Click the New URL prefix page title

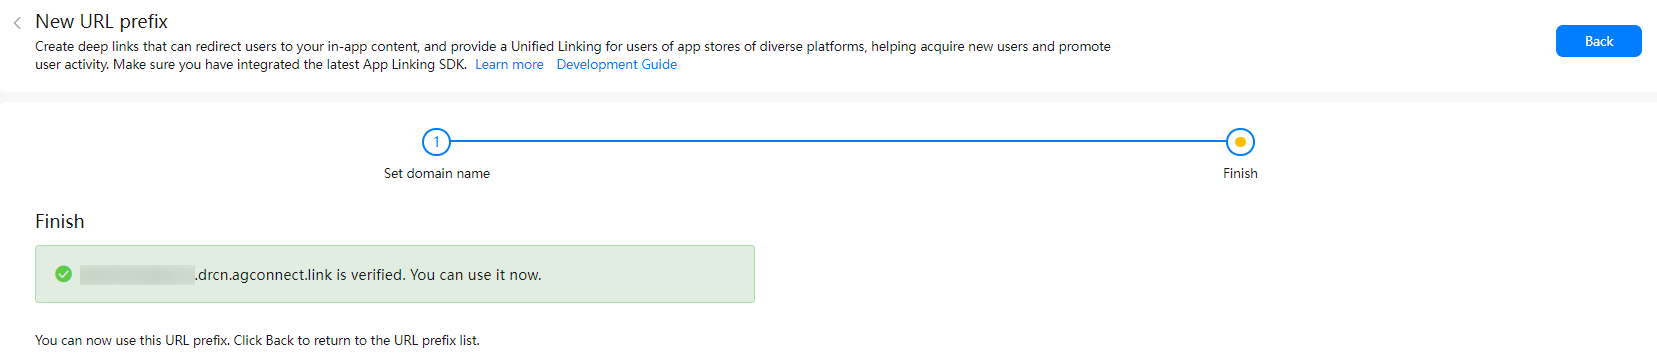tap(101, 21)
